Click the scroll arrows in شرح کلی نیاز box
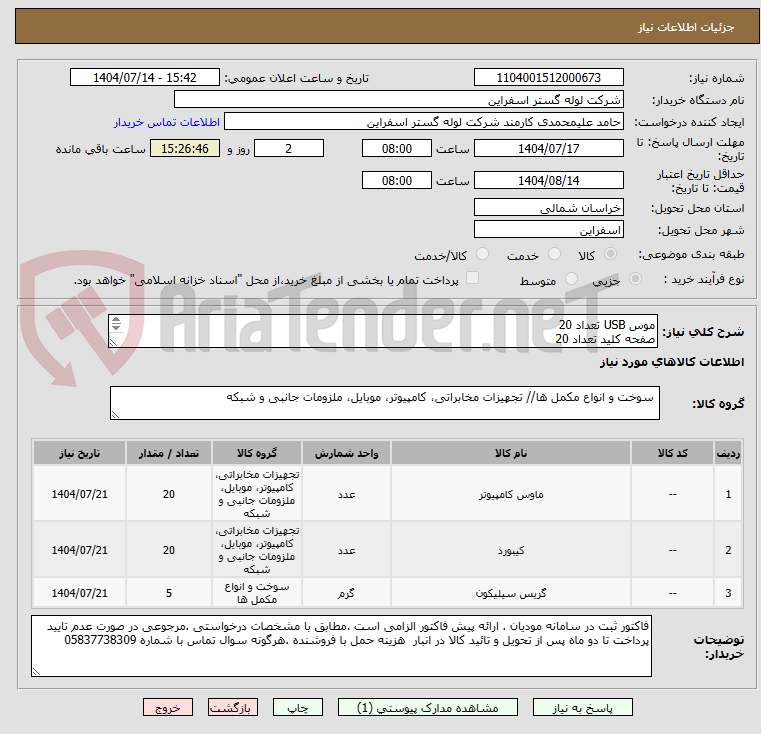This screenshot has height=734, width=761. coord(116,323)
